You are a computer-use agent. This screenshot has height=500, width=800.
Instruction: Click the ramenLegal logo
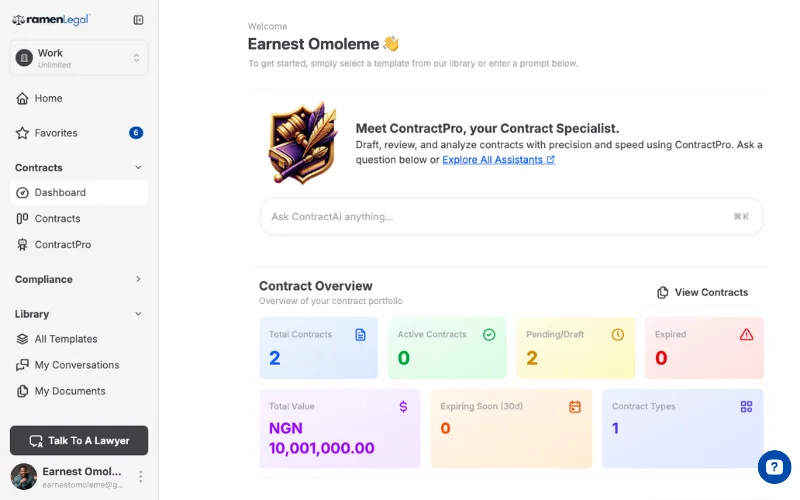coord(51,20)
